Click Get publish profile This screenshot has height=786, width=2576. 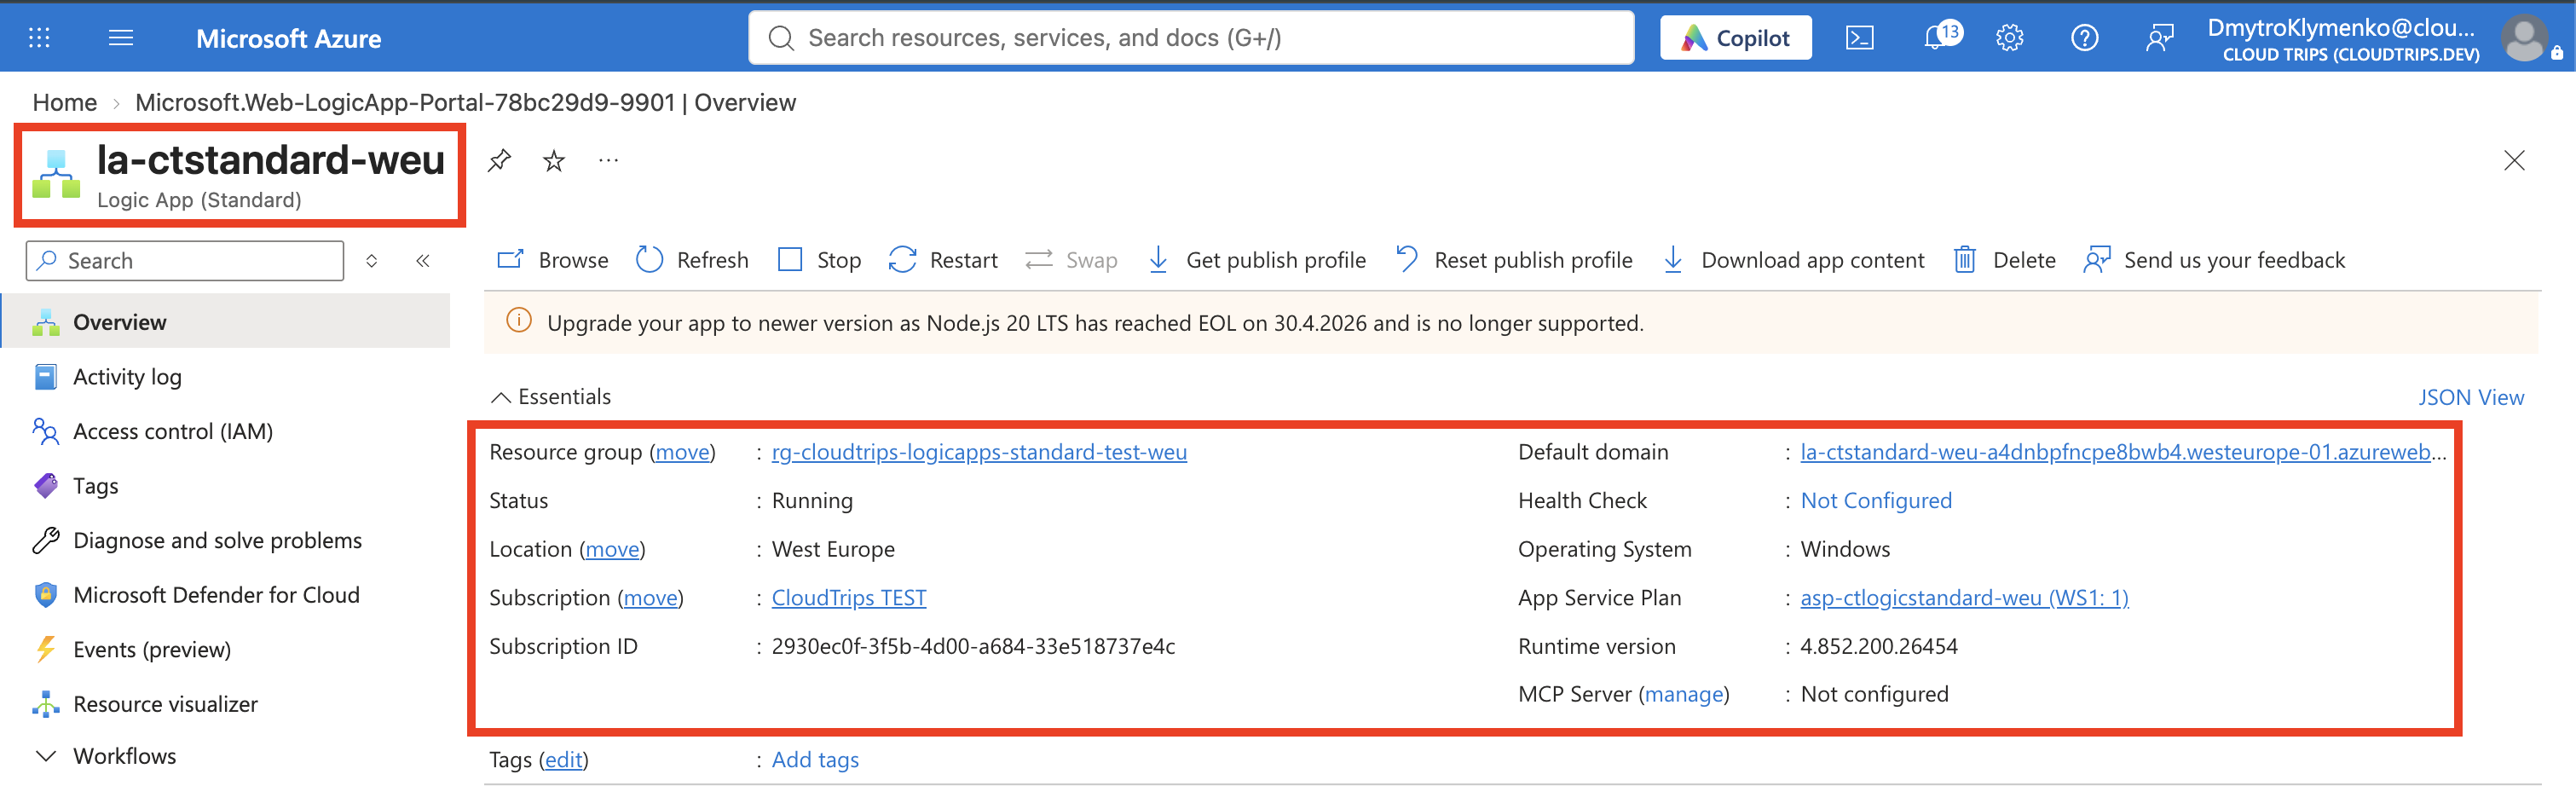click(x=1256, y=260)
